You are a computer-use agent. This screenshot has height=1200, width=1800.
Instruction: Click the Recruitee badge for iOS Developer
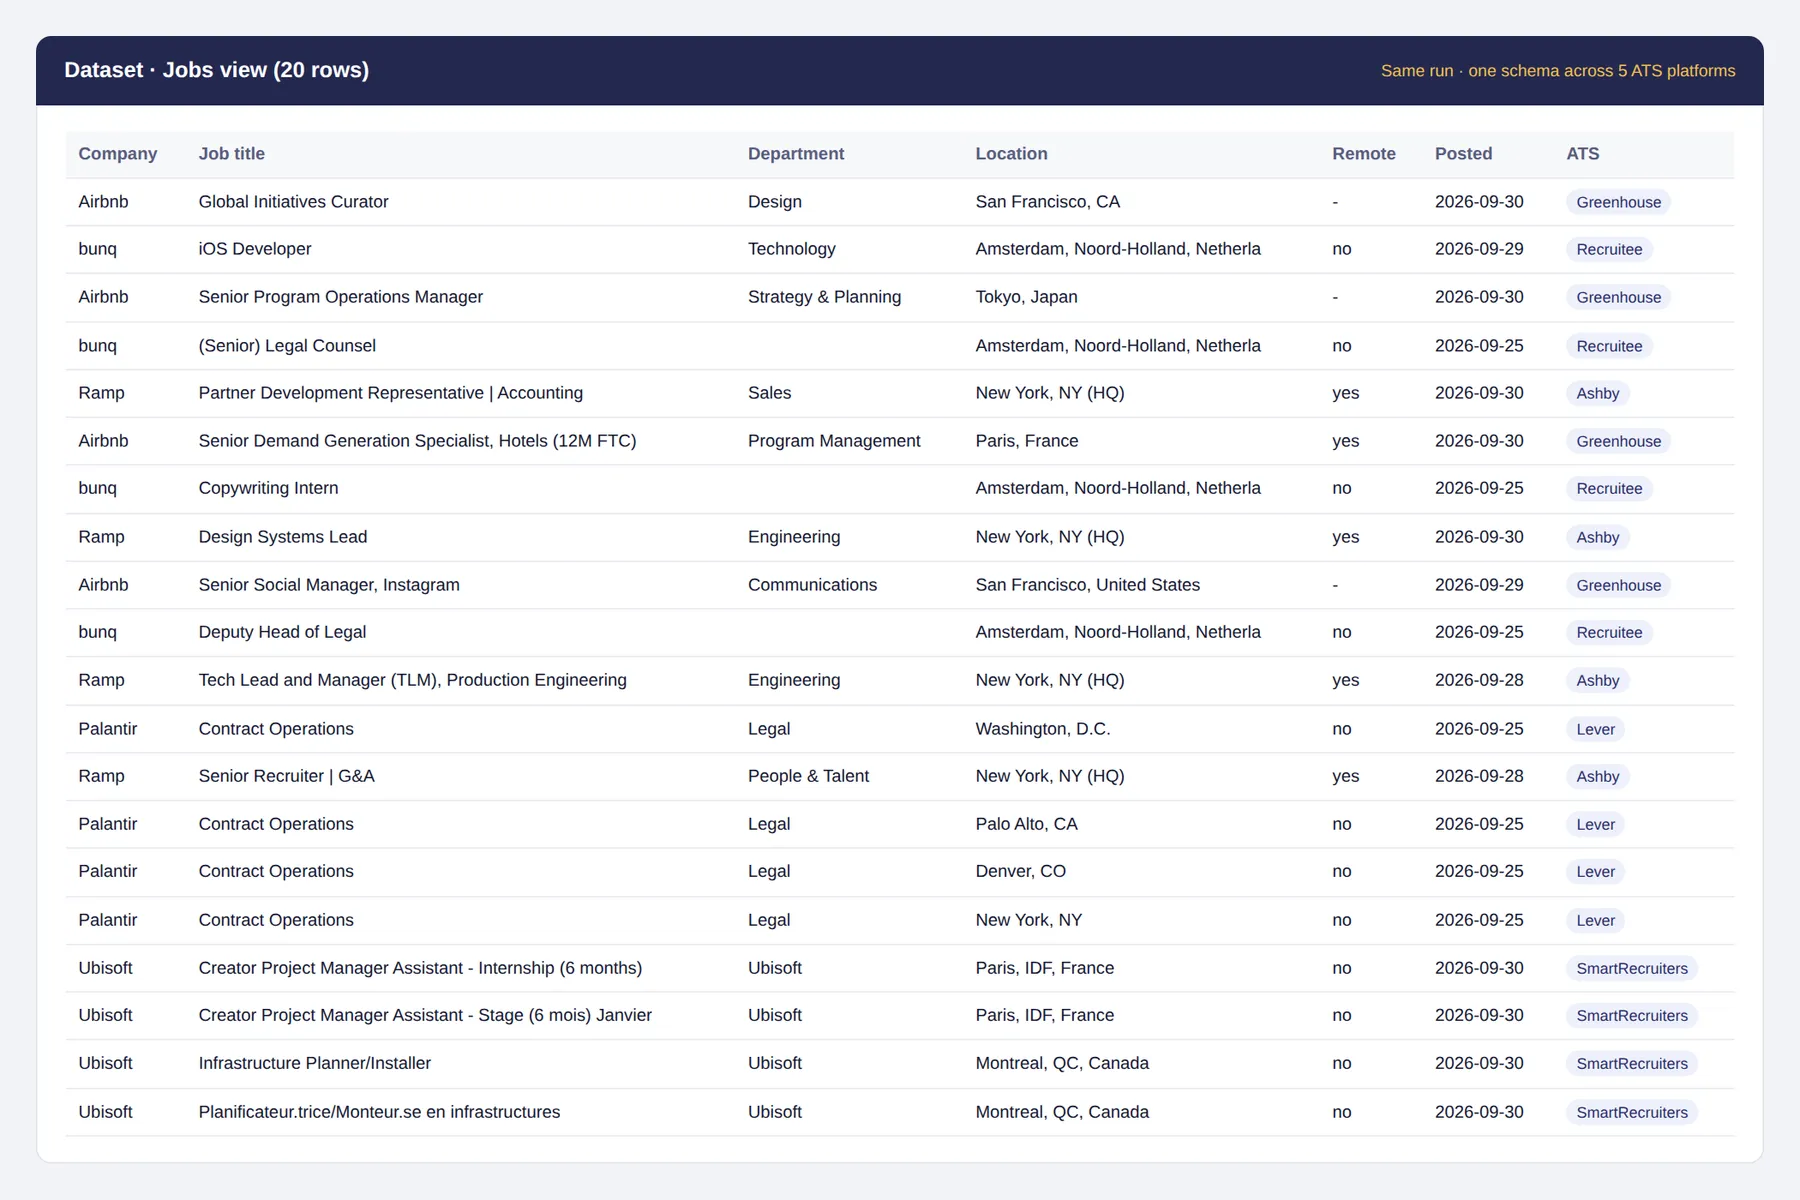click(1610, 249)
